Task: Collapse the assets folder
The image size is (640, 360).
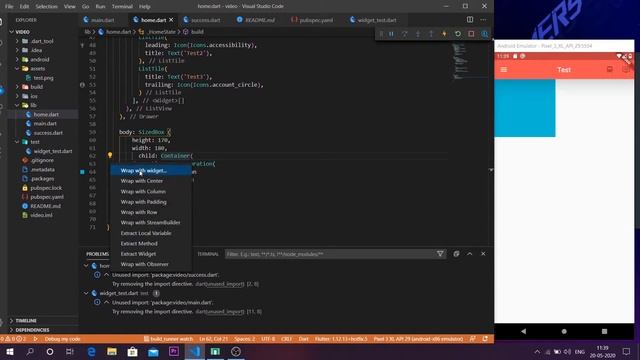Action: pos(17,69)
